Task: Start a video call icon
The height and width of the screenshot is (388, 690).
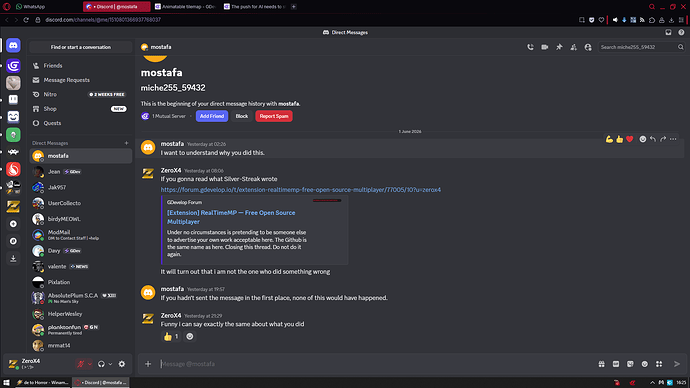Action: tap(545, 47)
